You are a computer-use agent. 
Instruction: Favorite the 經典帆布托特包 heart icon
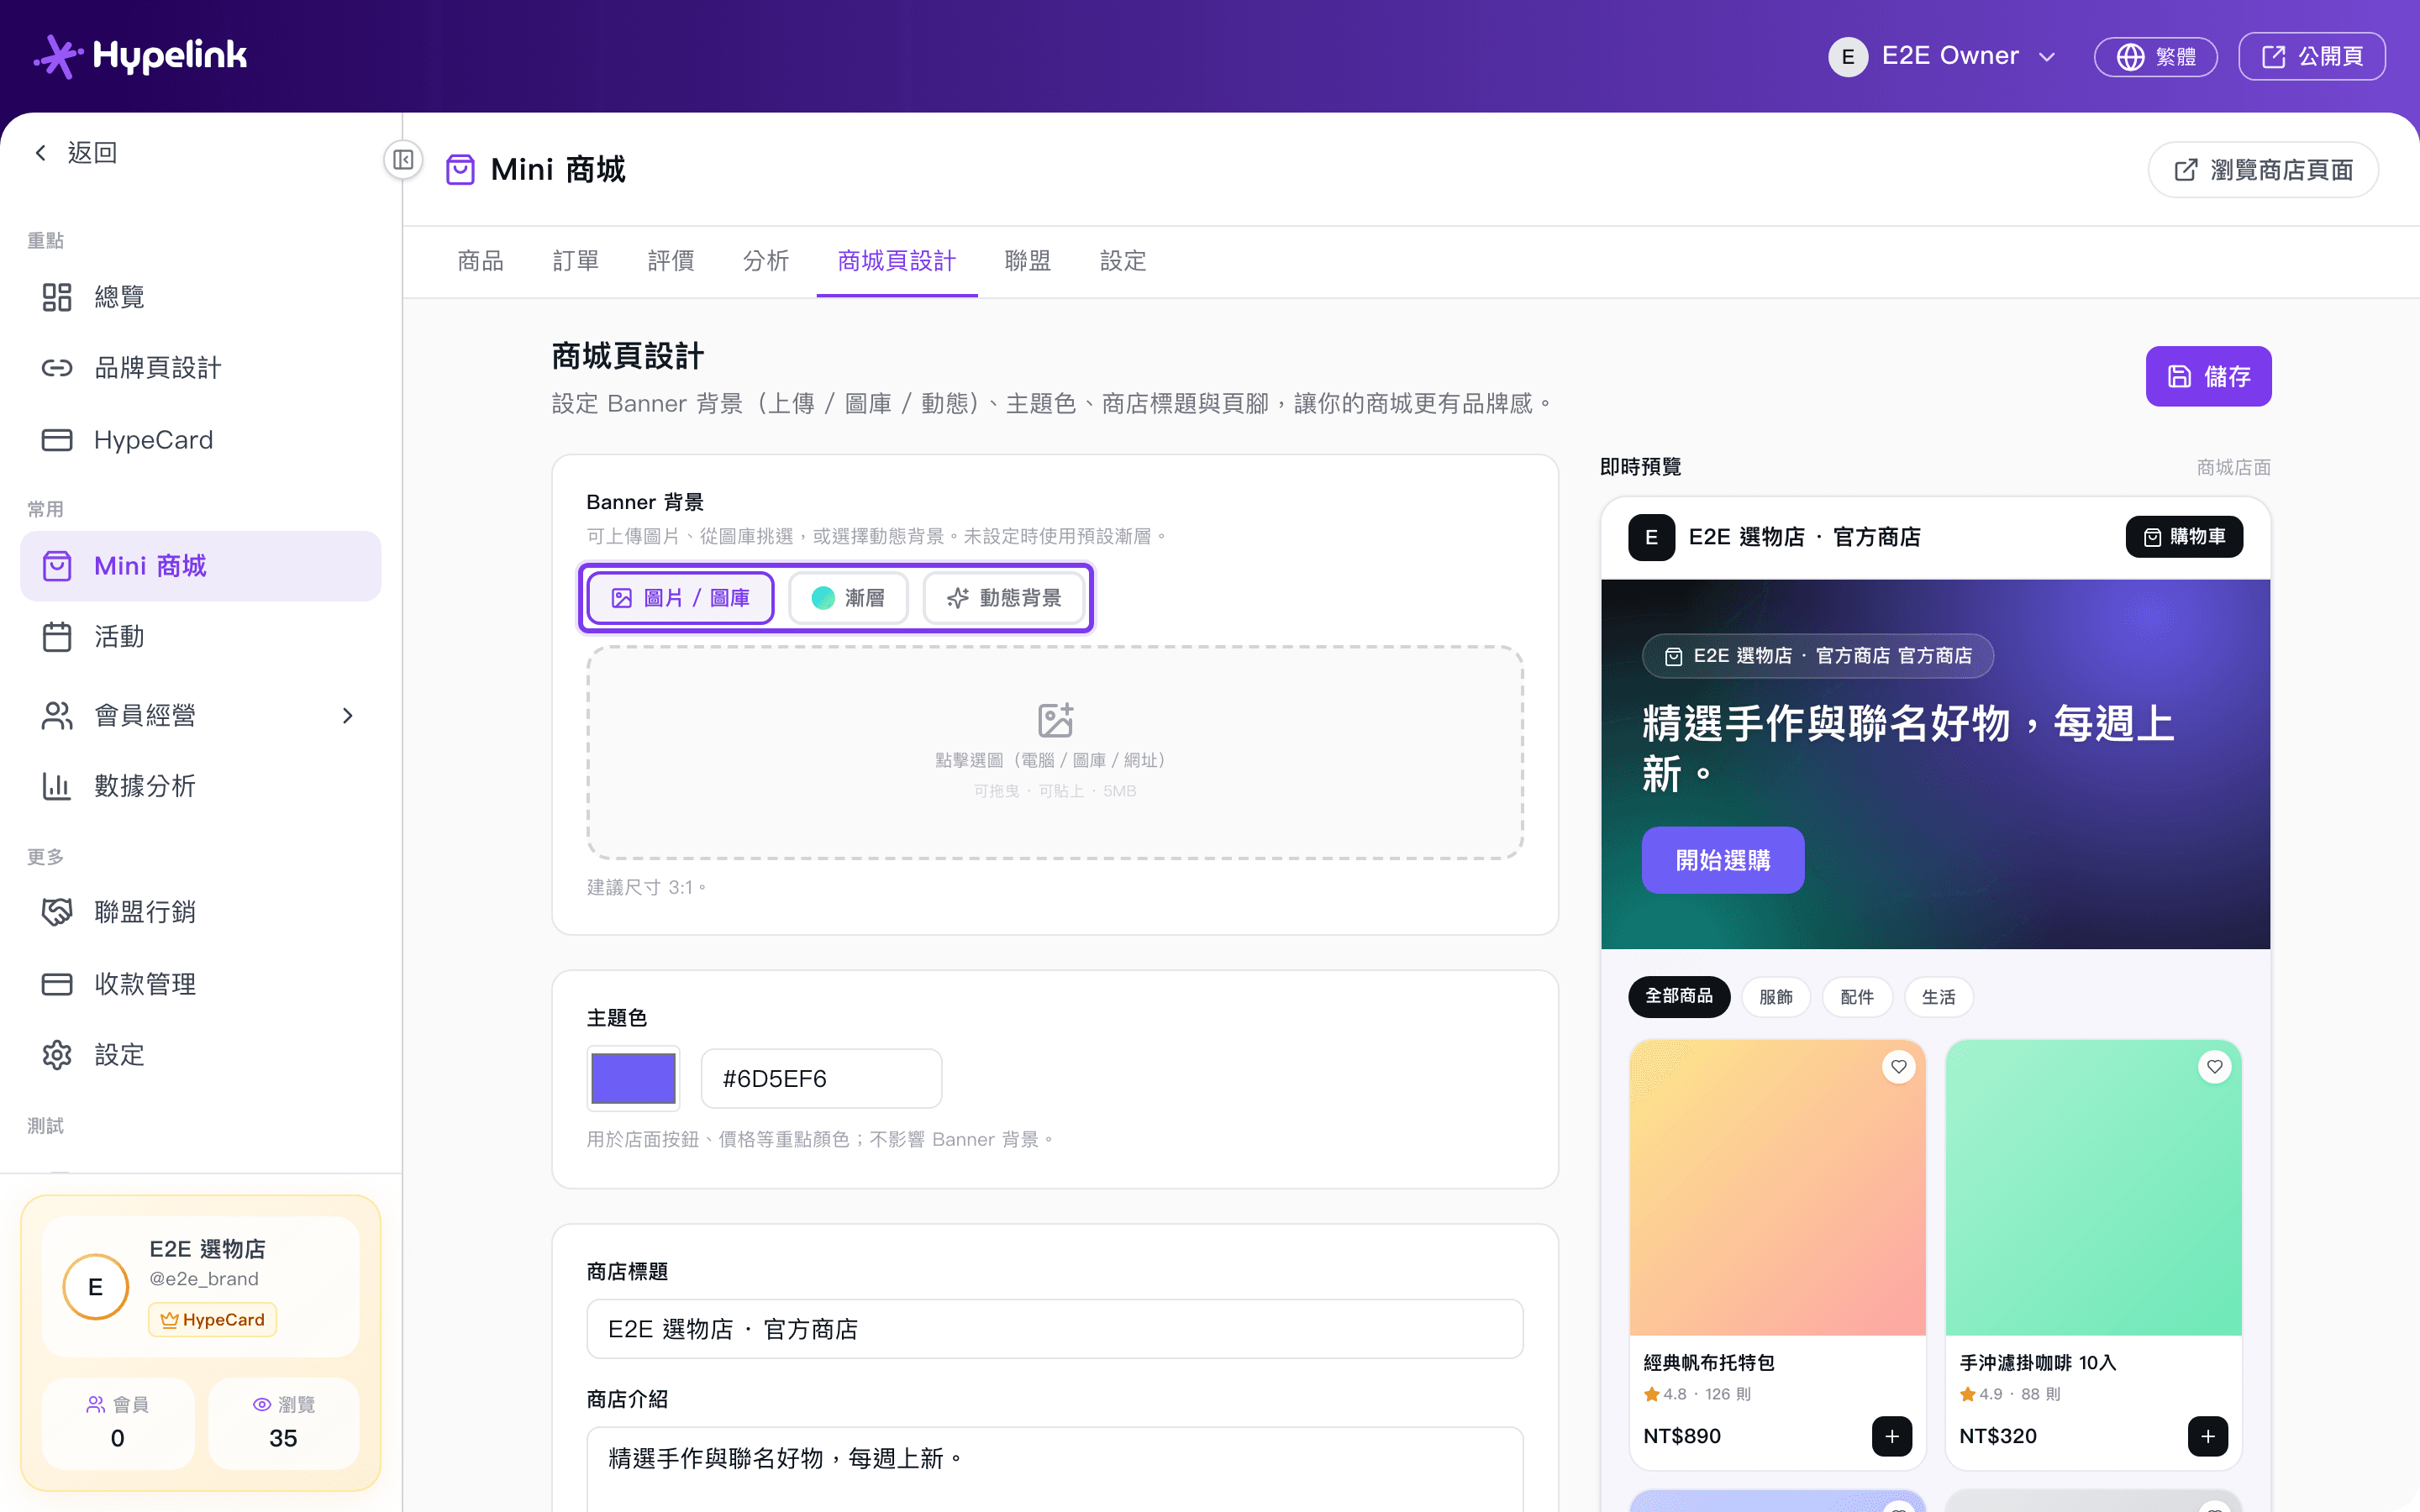[x=1899, y=1067]
